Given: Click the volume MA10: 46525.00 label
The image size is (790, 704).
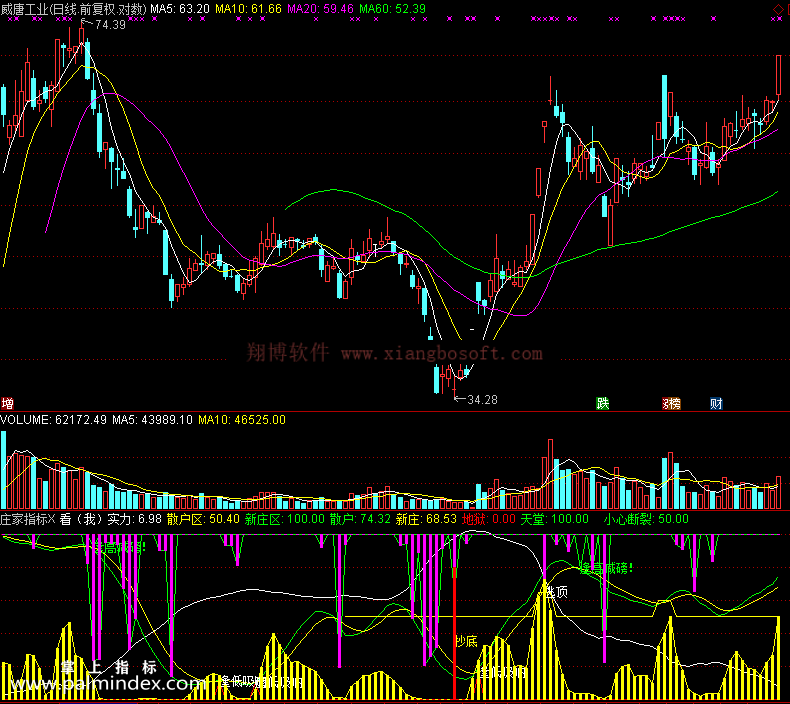Looking at the screenshot, I should (242, 419).
